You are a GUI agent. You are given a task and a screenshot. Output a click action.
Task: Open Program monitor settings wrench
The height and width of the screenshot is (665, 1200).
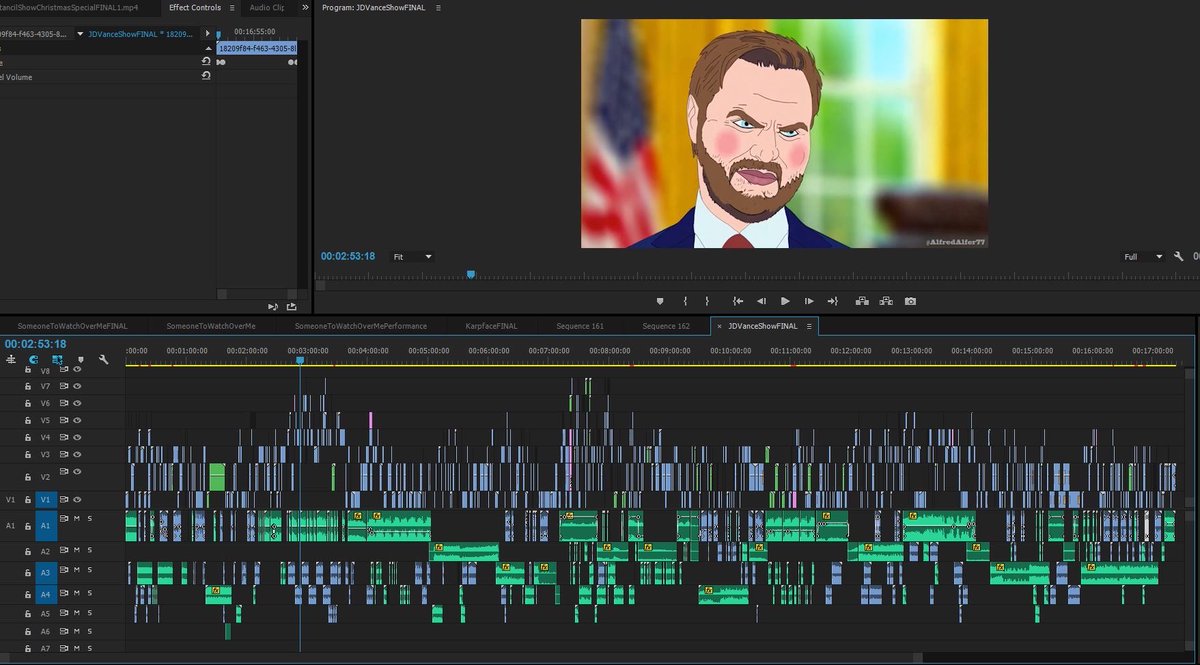pos(1179,257)
